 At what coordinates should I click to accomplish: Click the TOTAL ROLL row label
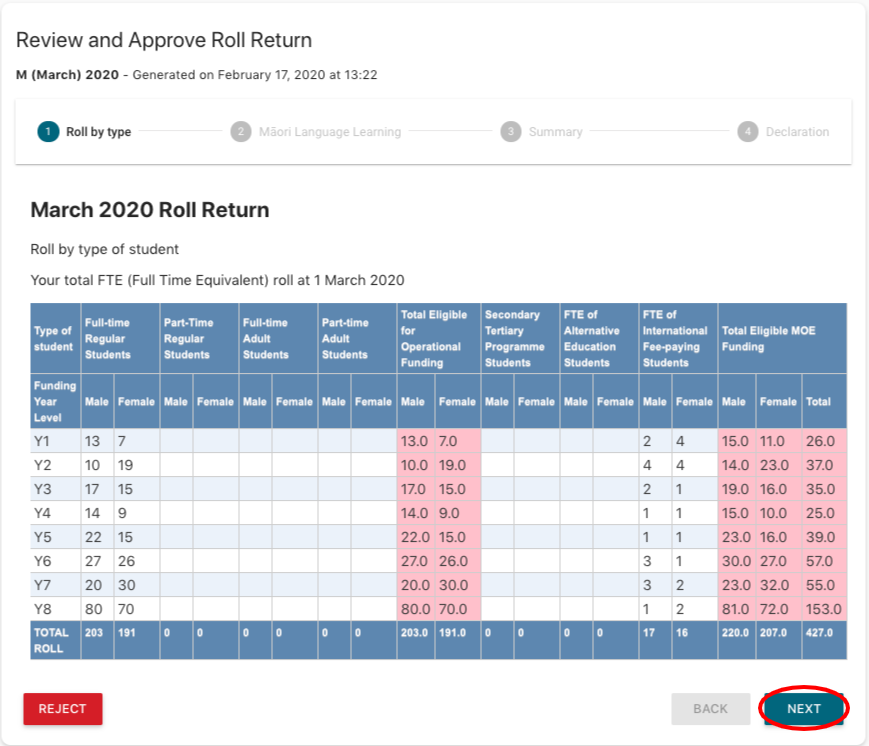[55, 640]
